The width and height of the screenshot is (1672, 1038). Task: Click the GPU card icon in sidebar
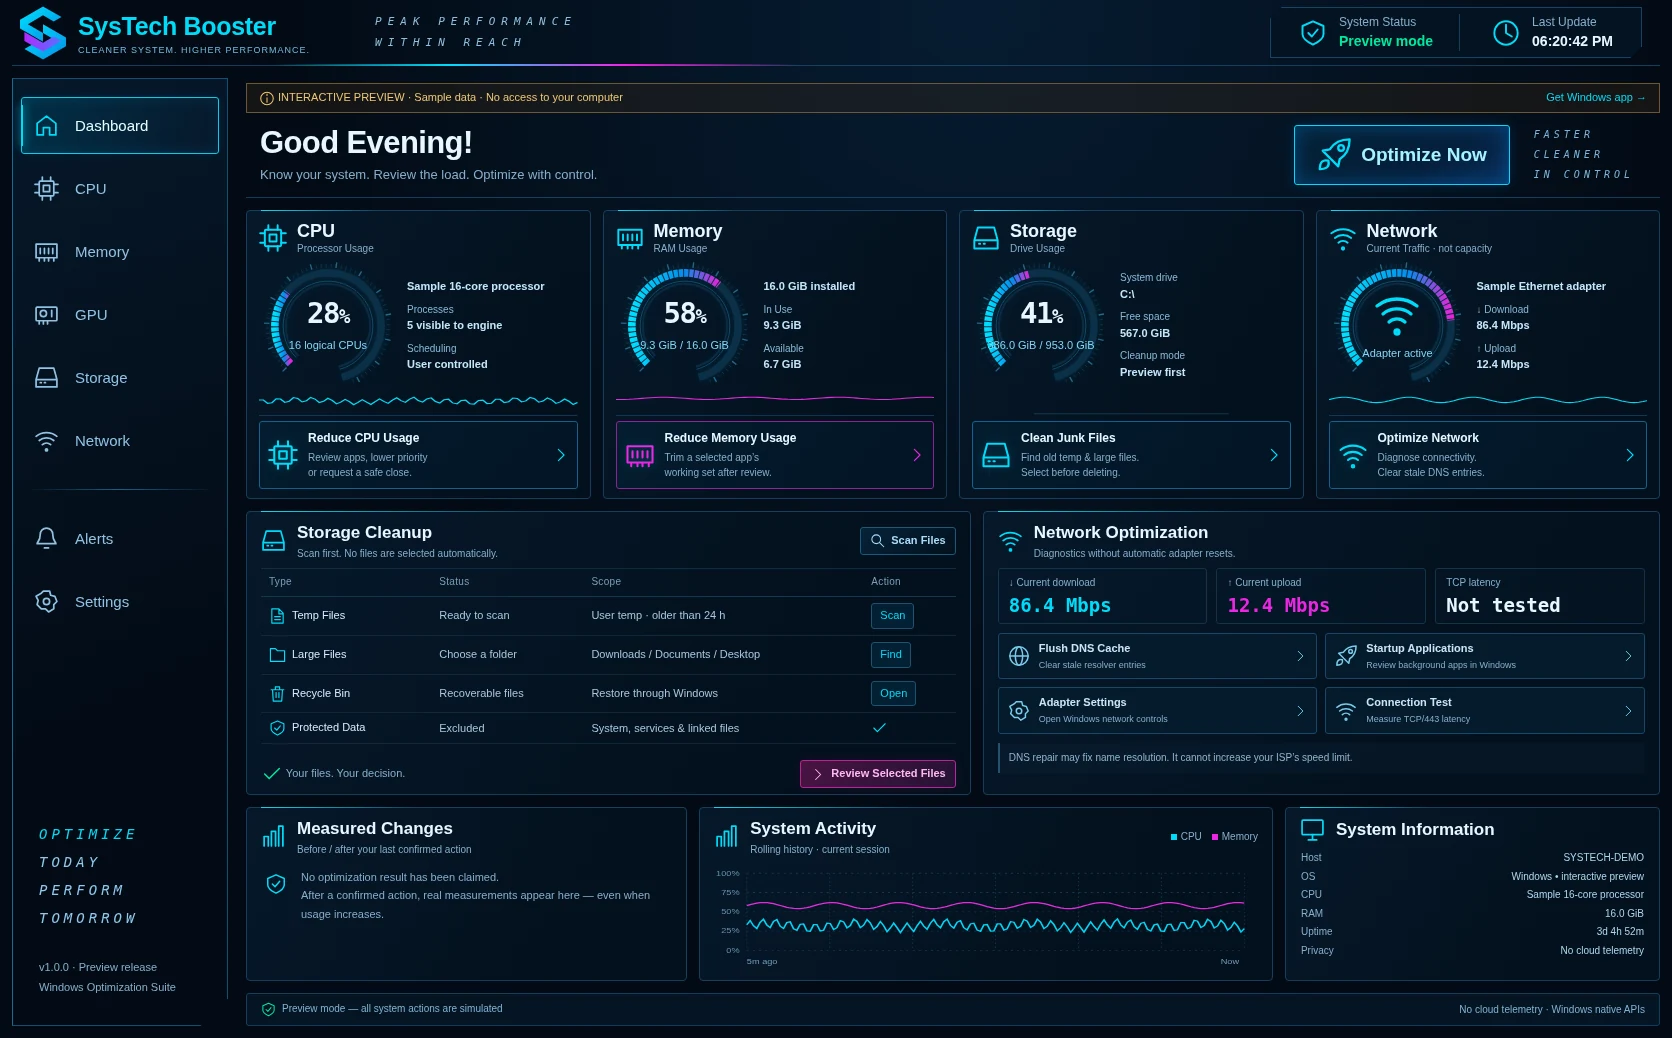46,315
